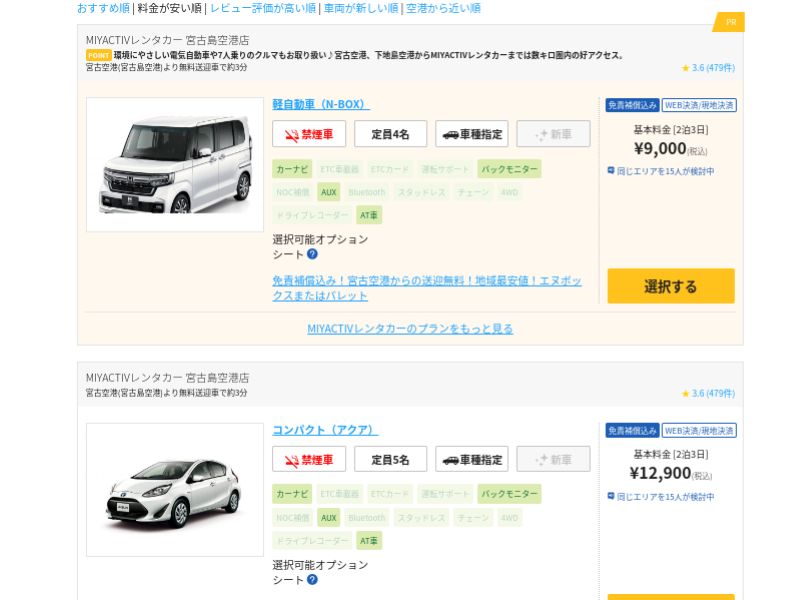800x600 pixels.
Task: Click 新車 badge in N-BOX card
Action: pyautogui.click(x=554, y=134)
